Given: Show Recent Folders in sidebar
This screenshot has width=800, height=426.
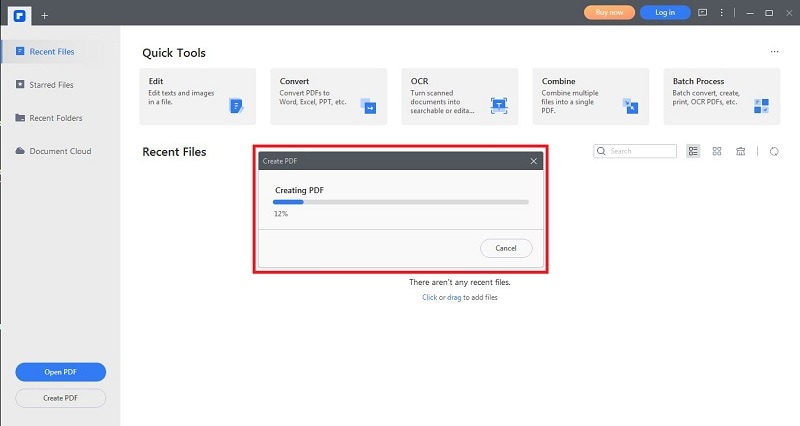Looking at the screenshot, I should coord(56,118).
